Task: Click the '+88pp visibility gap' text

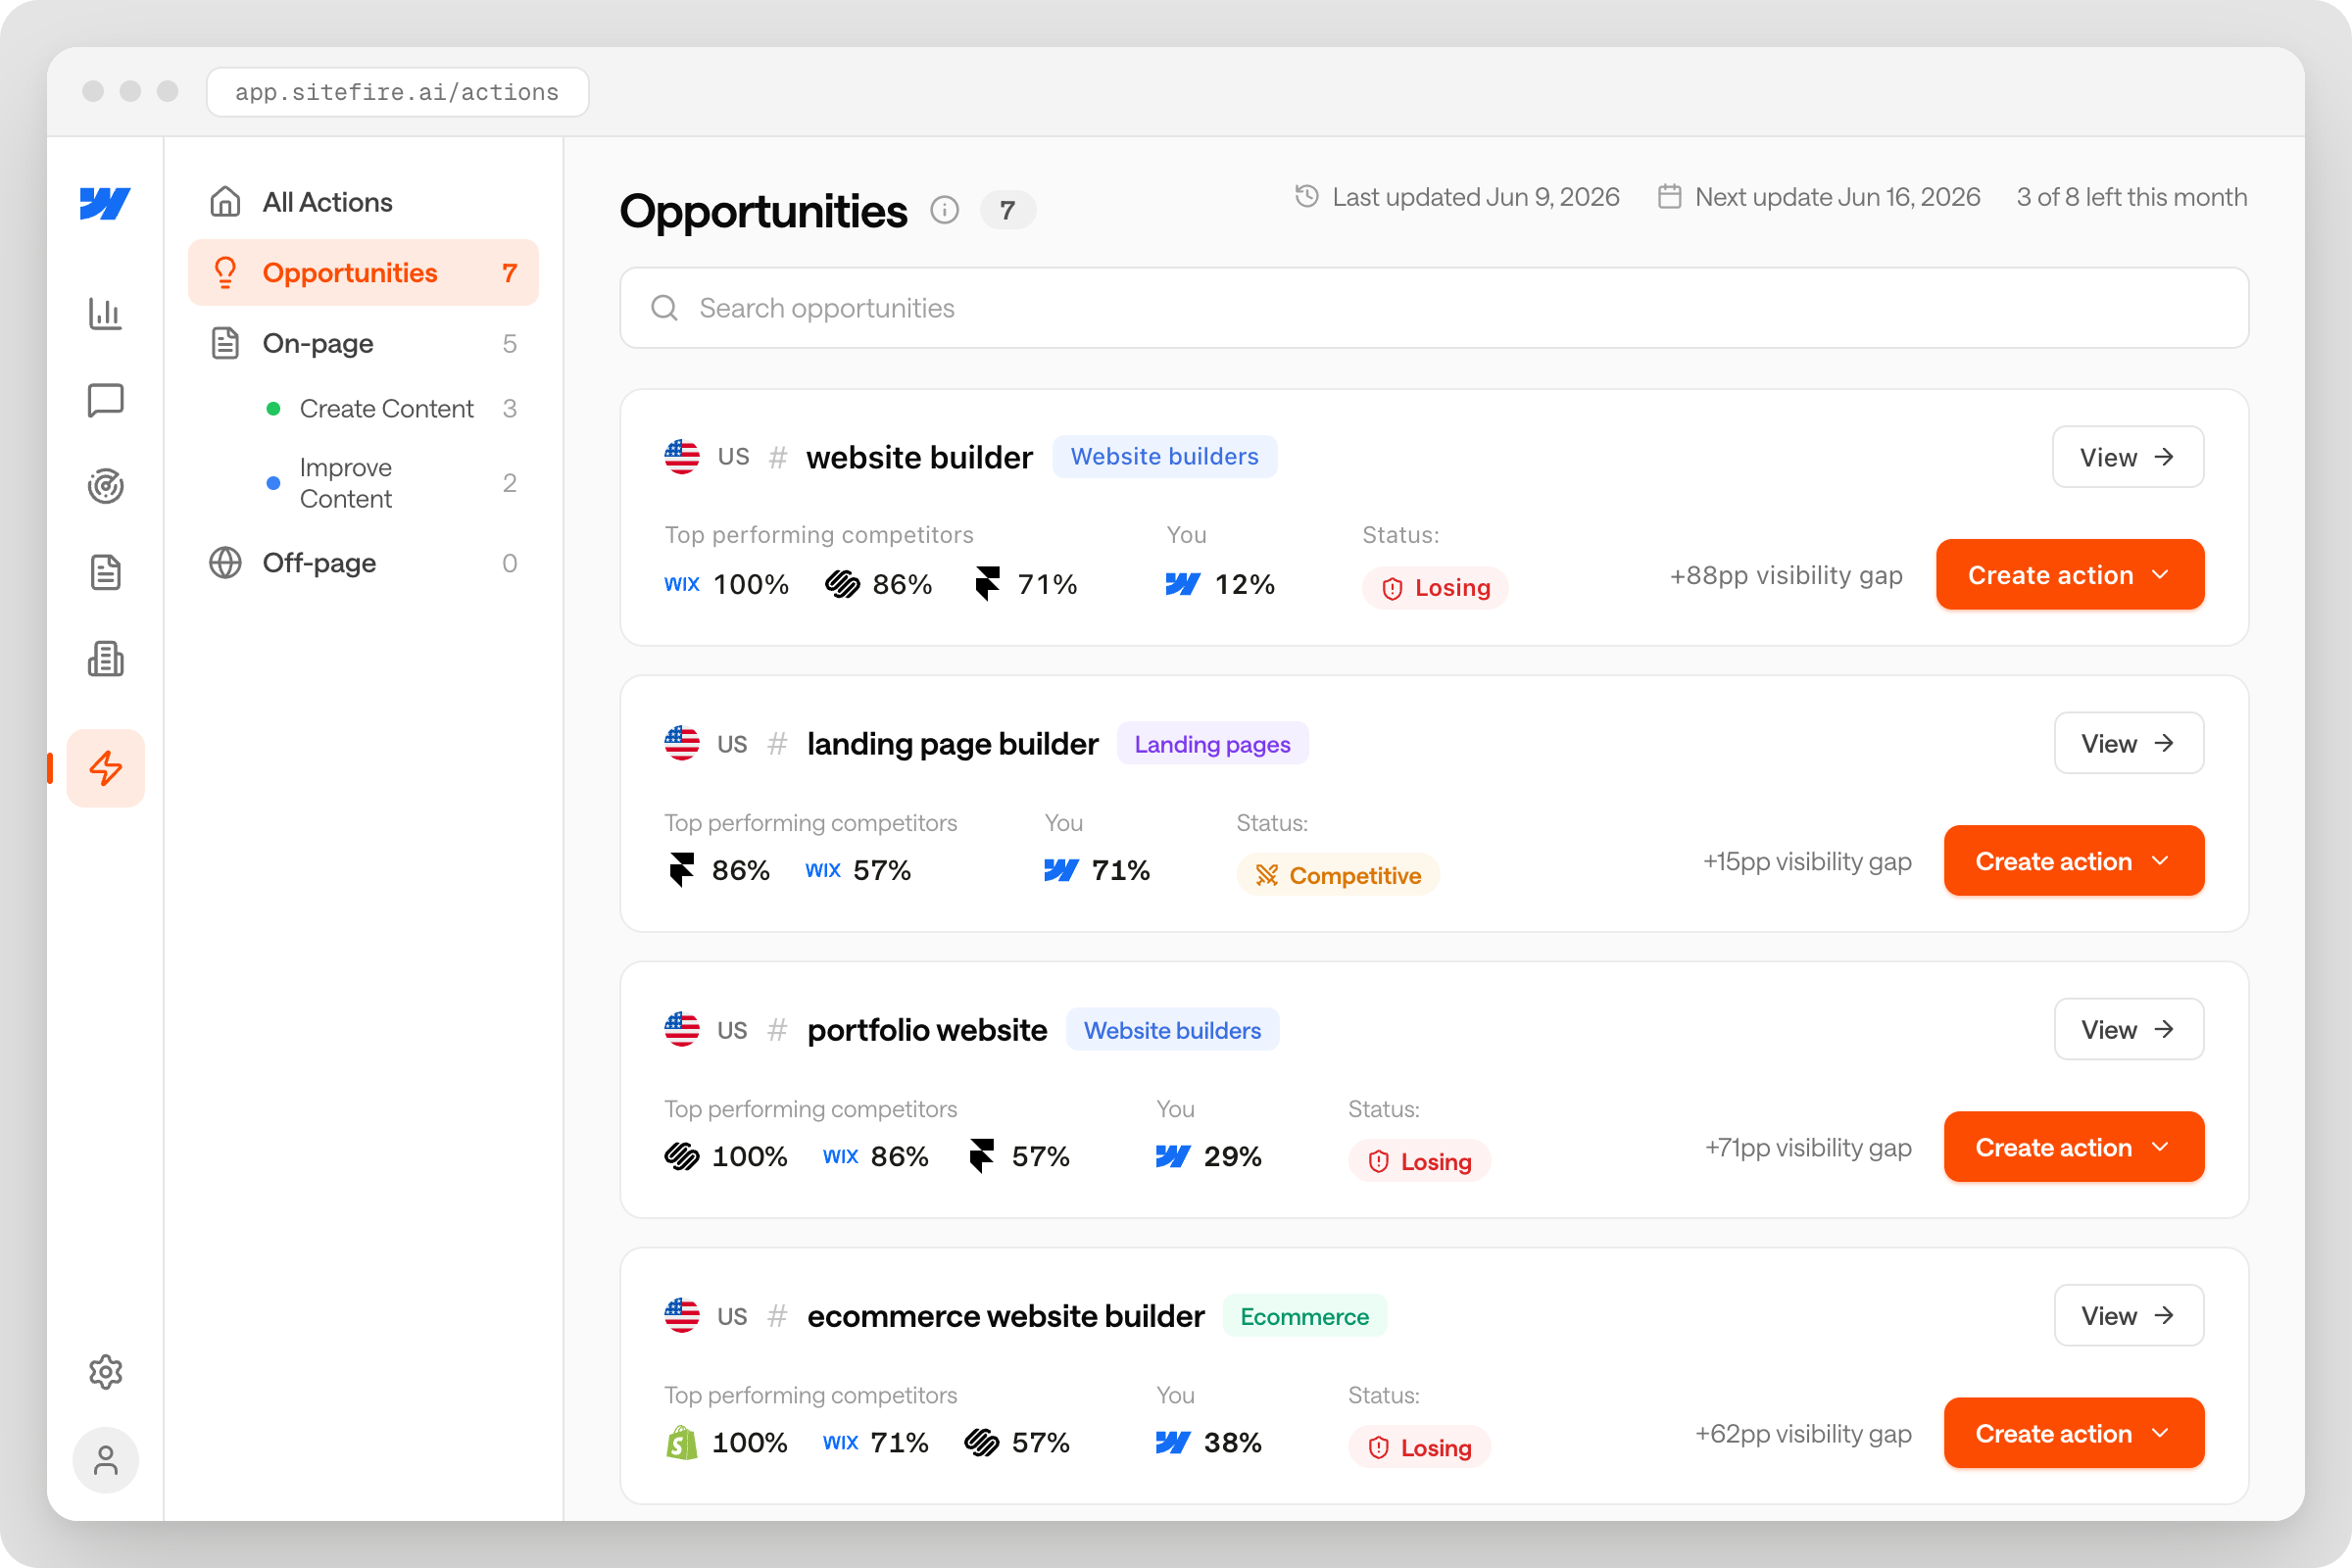Action: click(x=1786, y=575)
